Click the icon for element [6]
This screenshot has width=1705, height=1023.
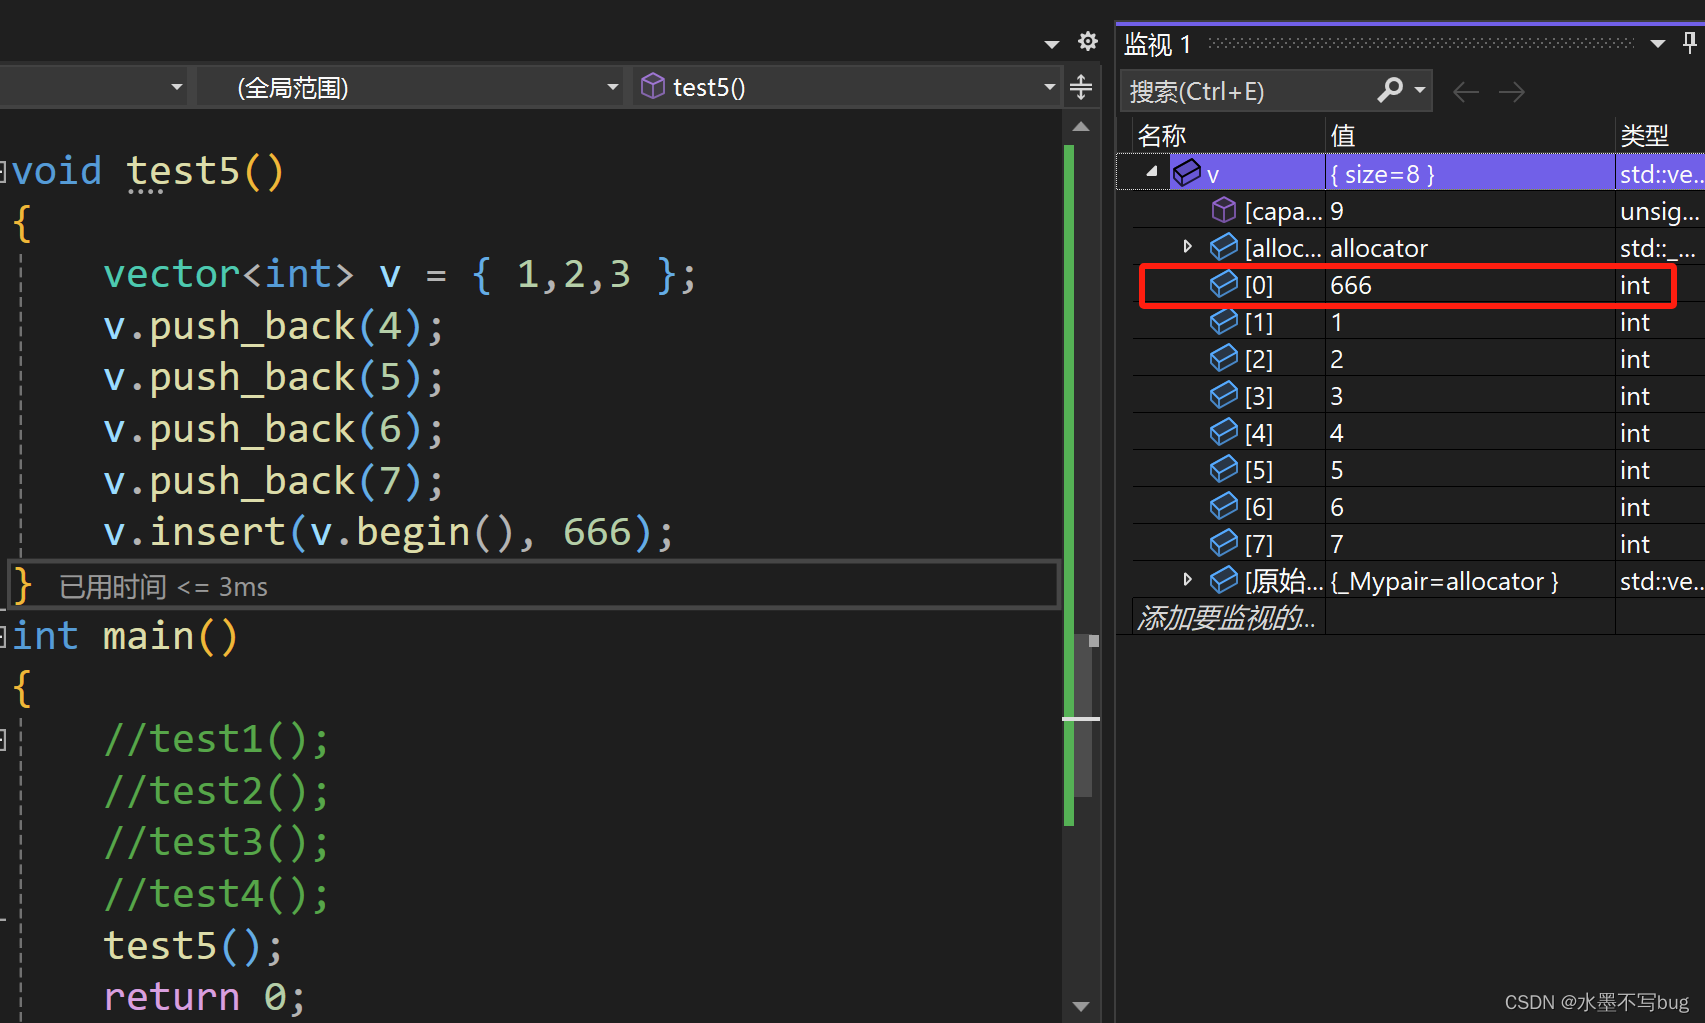click(x=1224, y=506)
